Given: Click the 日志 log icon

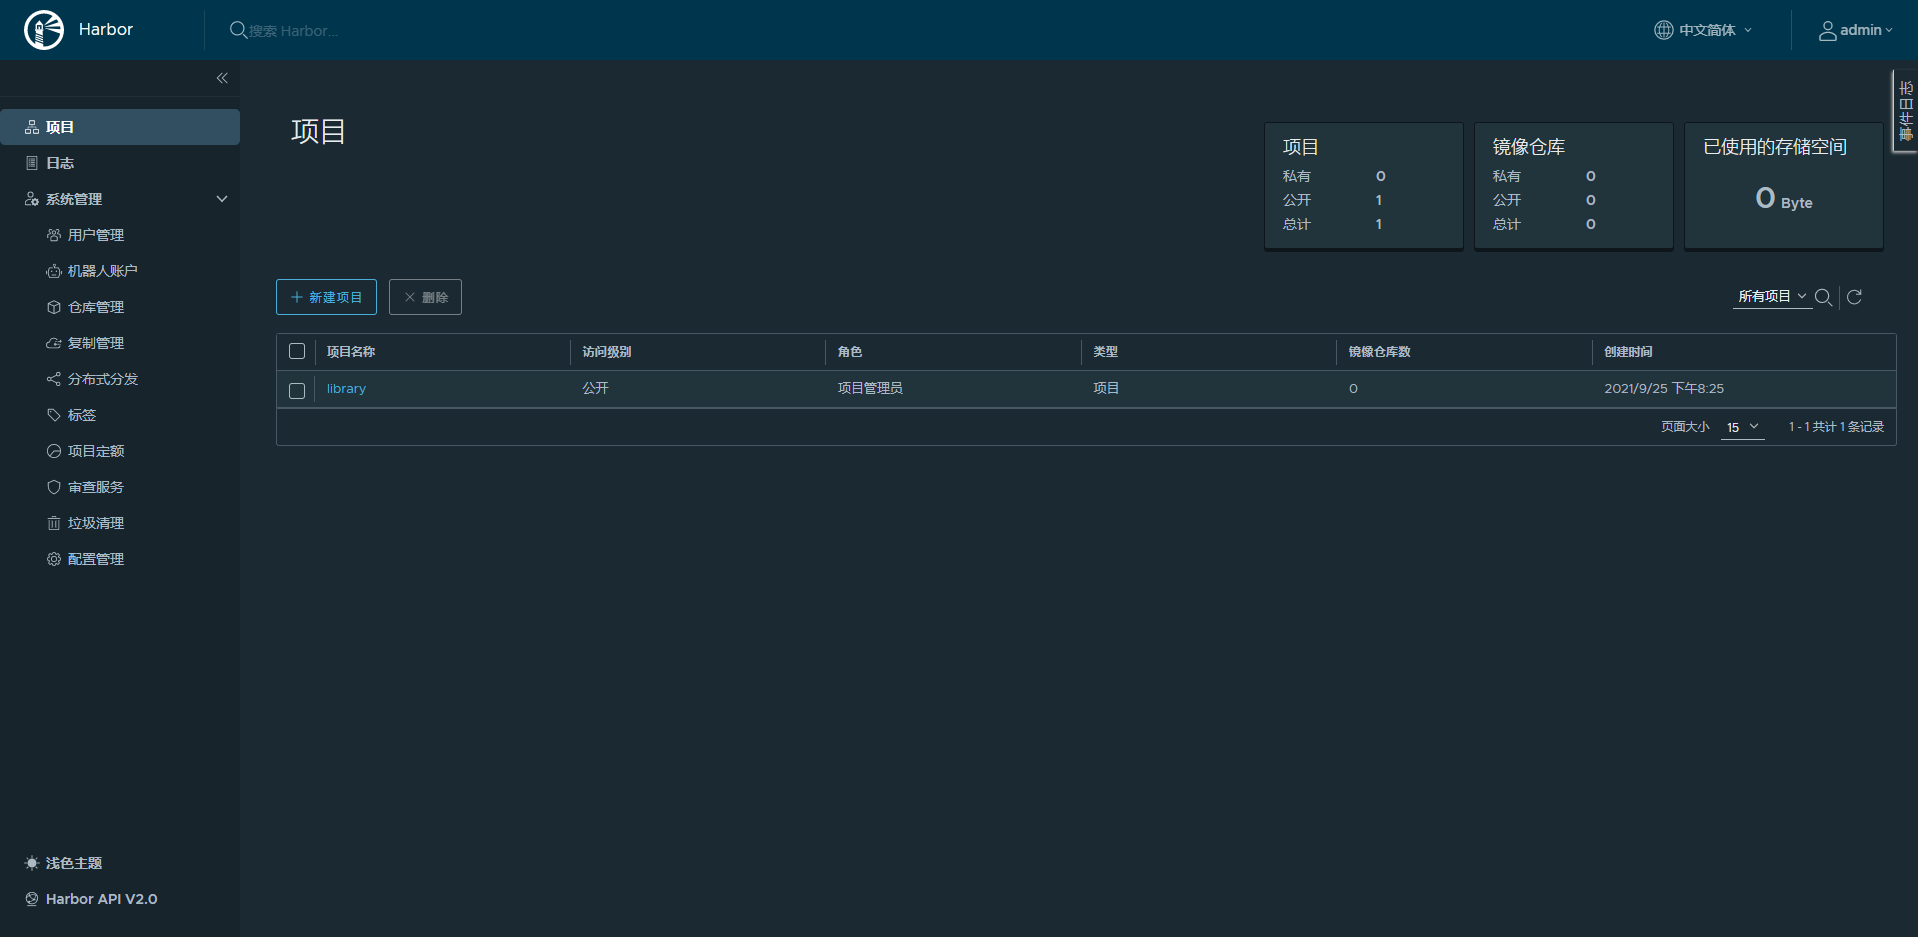Looking at the screenshot, I should 32,163.
